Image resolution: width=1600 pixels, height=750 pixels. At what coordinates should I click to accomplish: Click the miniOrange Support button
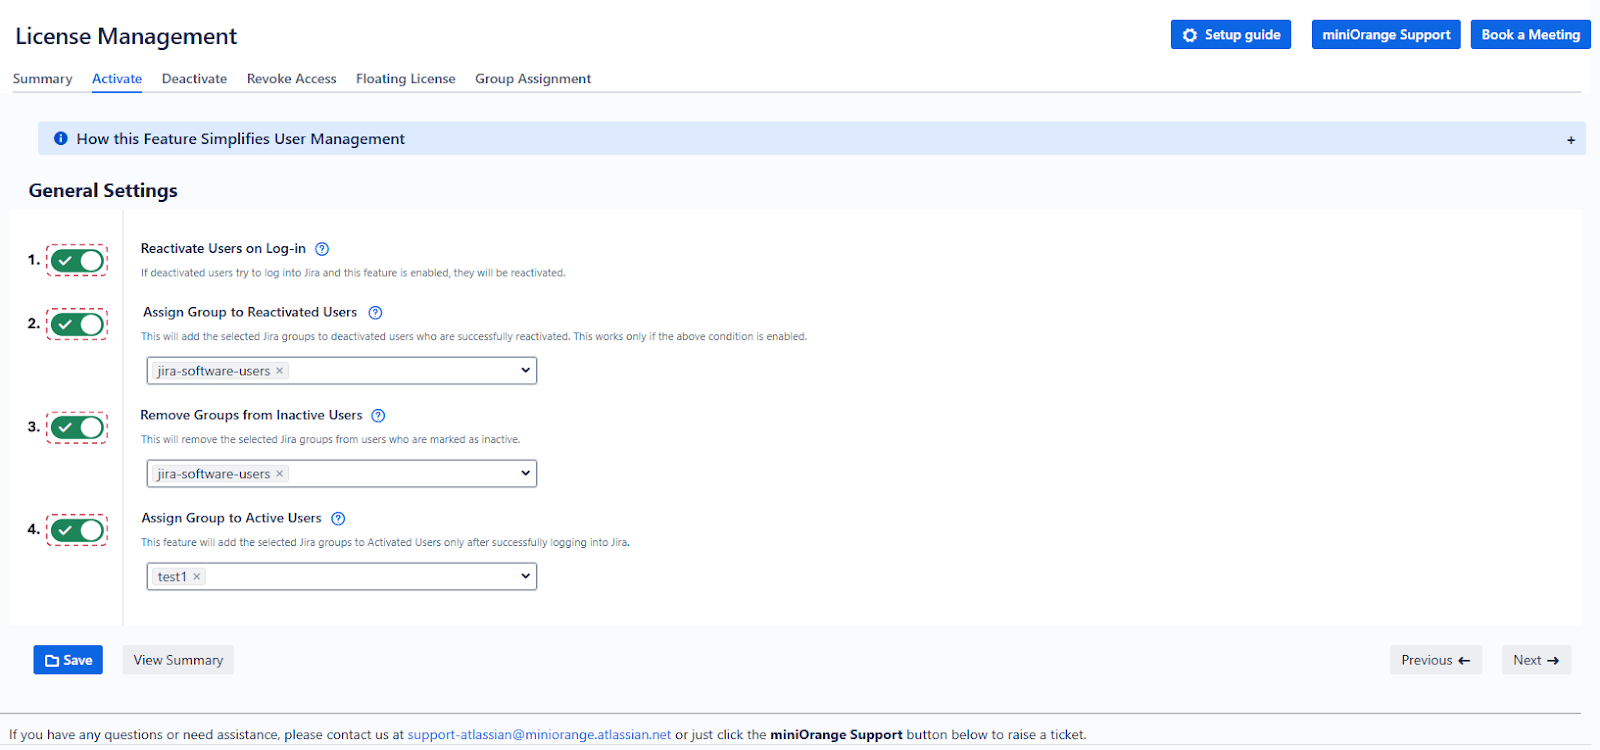1386,35
